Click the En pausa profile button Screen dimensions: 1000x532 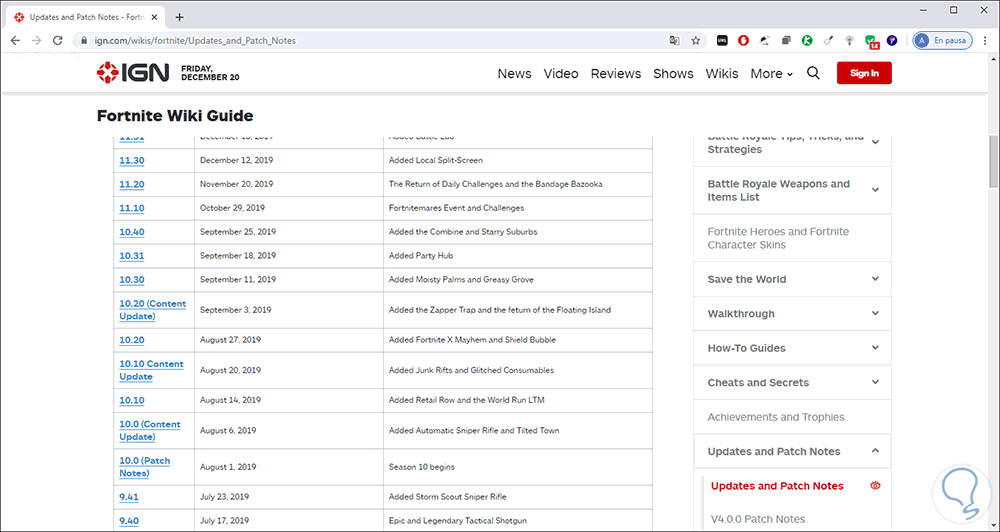point(942,40)
